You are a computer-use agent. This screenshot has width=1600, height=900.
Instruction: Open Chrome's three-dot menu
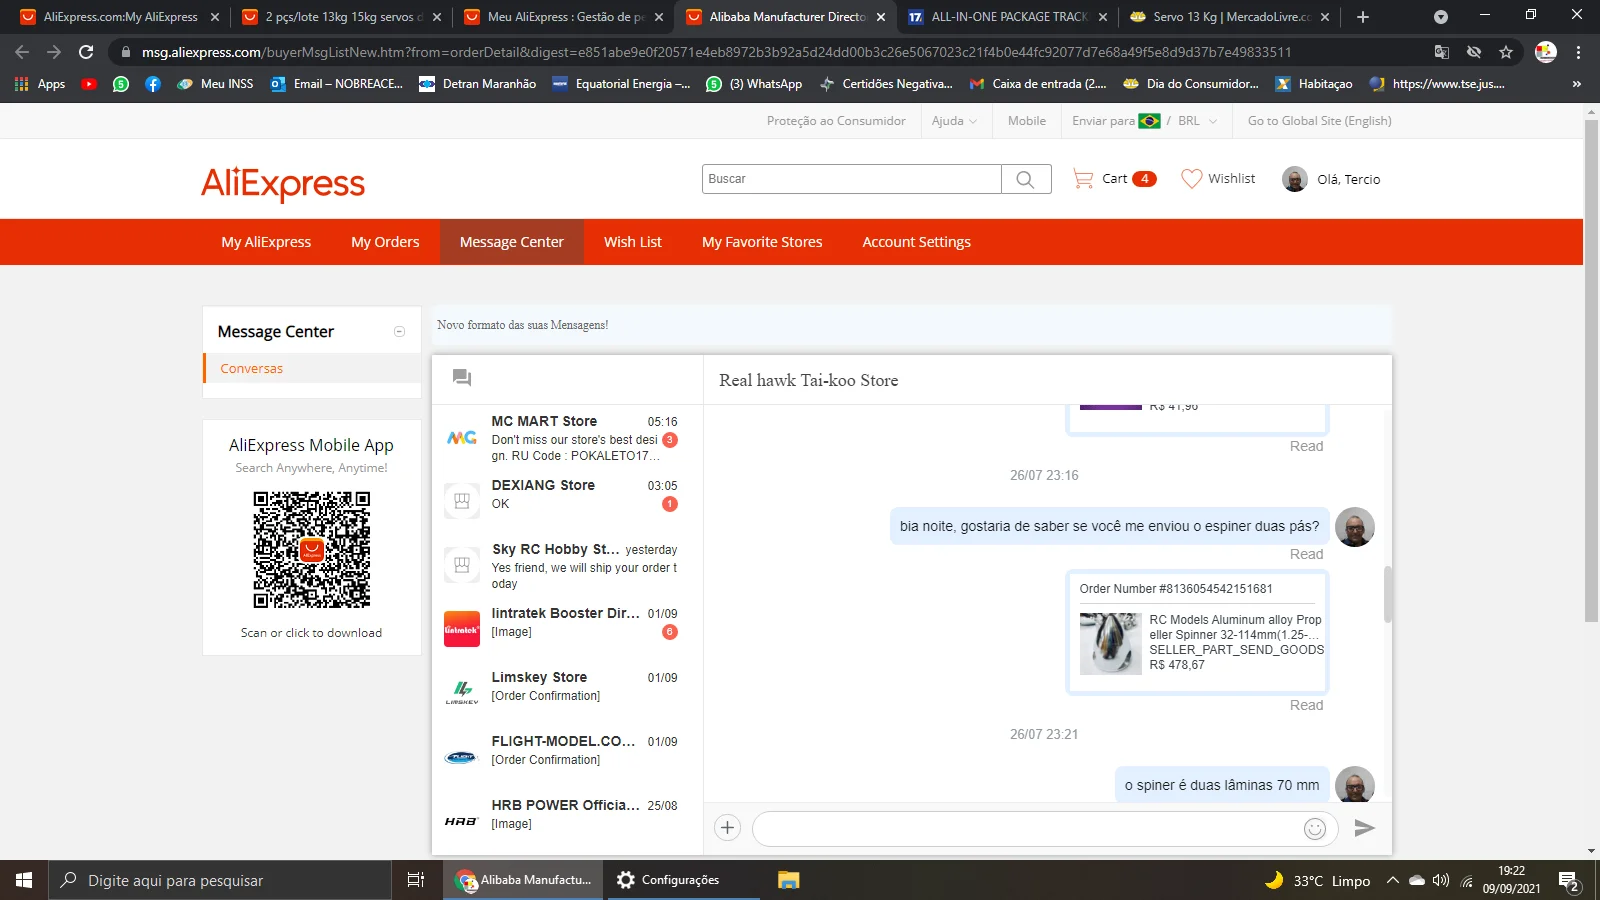[1579, 52]
